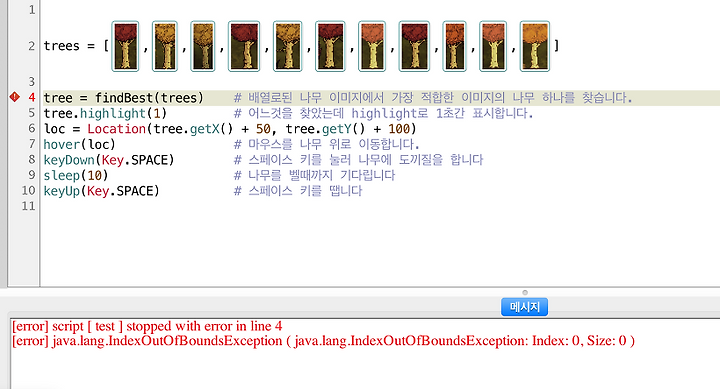Viewport: 720px width, 389px height.
Task: Select the third tree thumbnail in the list
Action: [x=202, y=46]
